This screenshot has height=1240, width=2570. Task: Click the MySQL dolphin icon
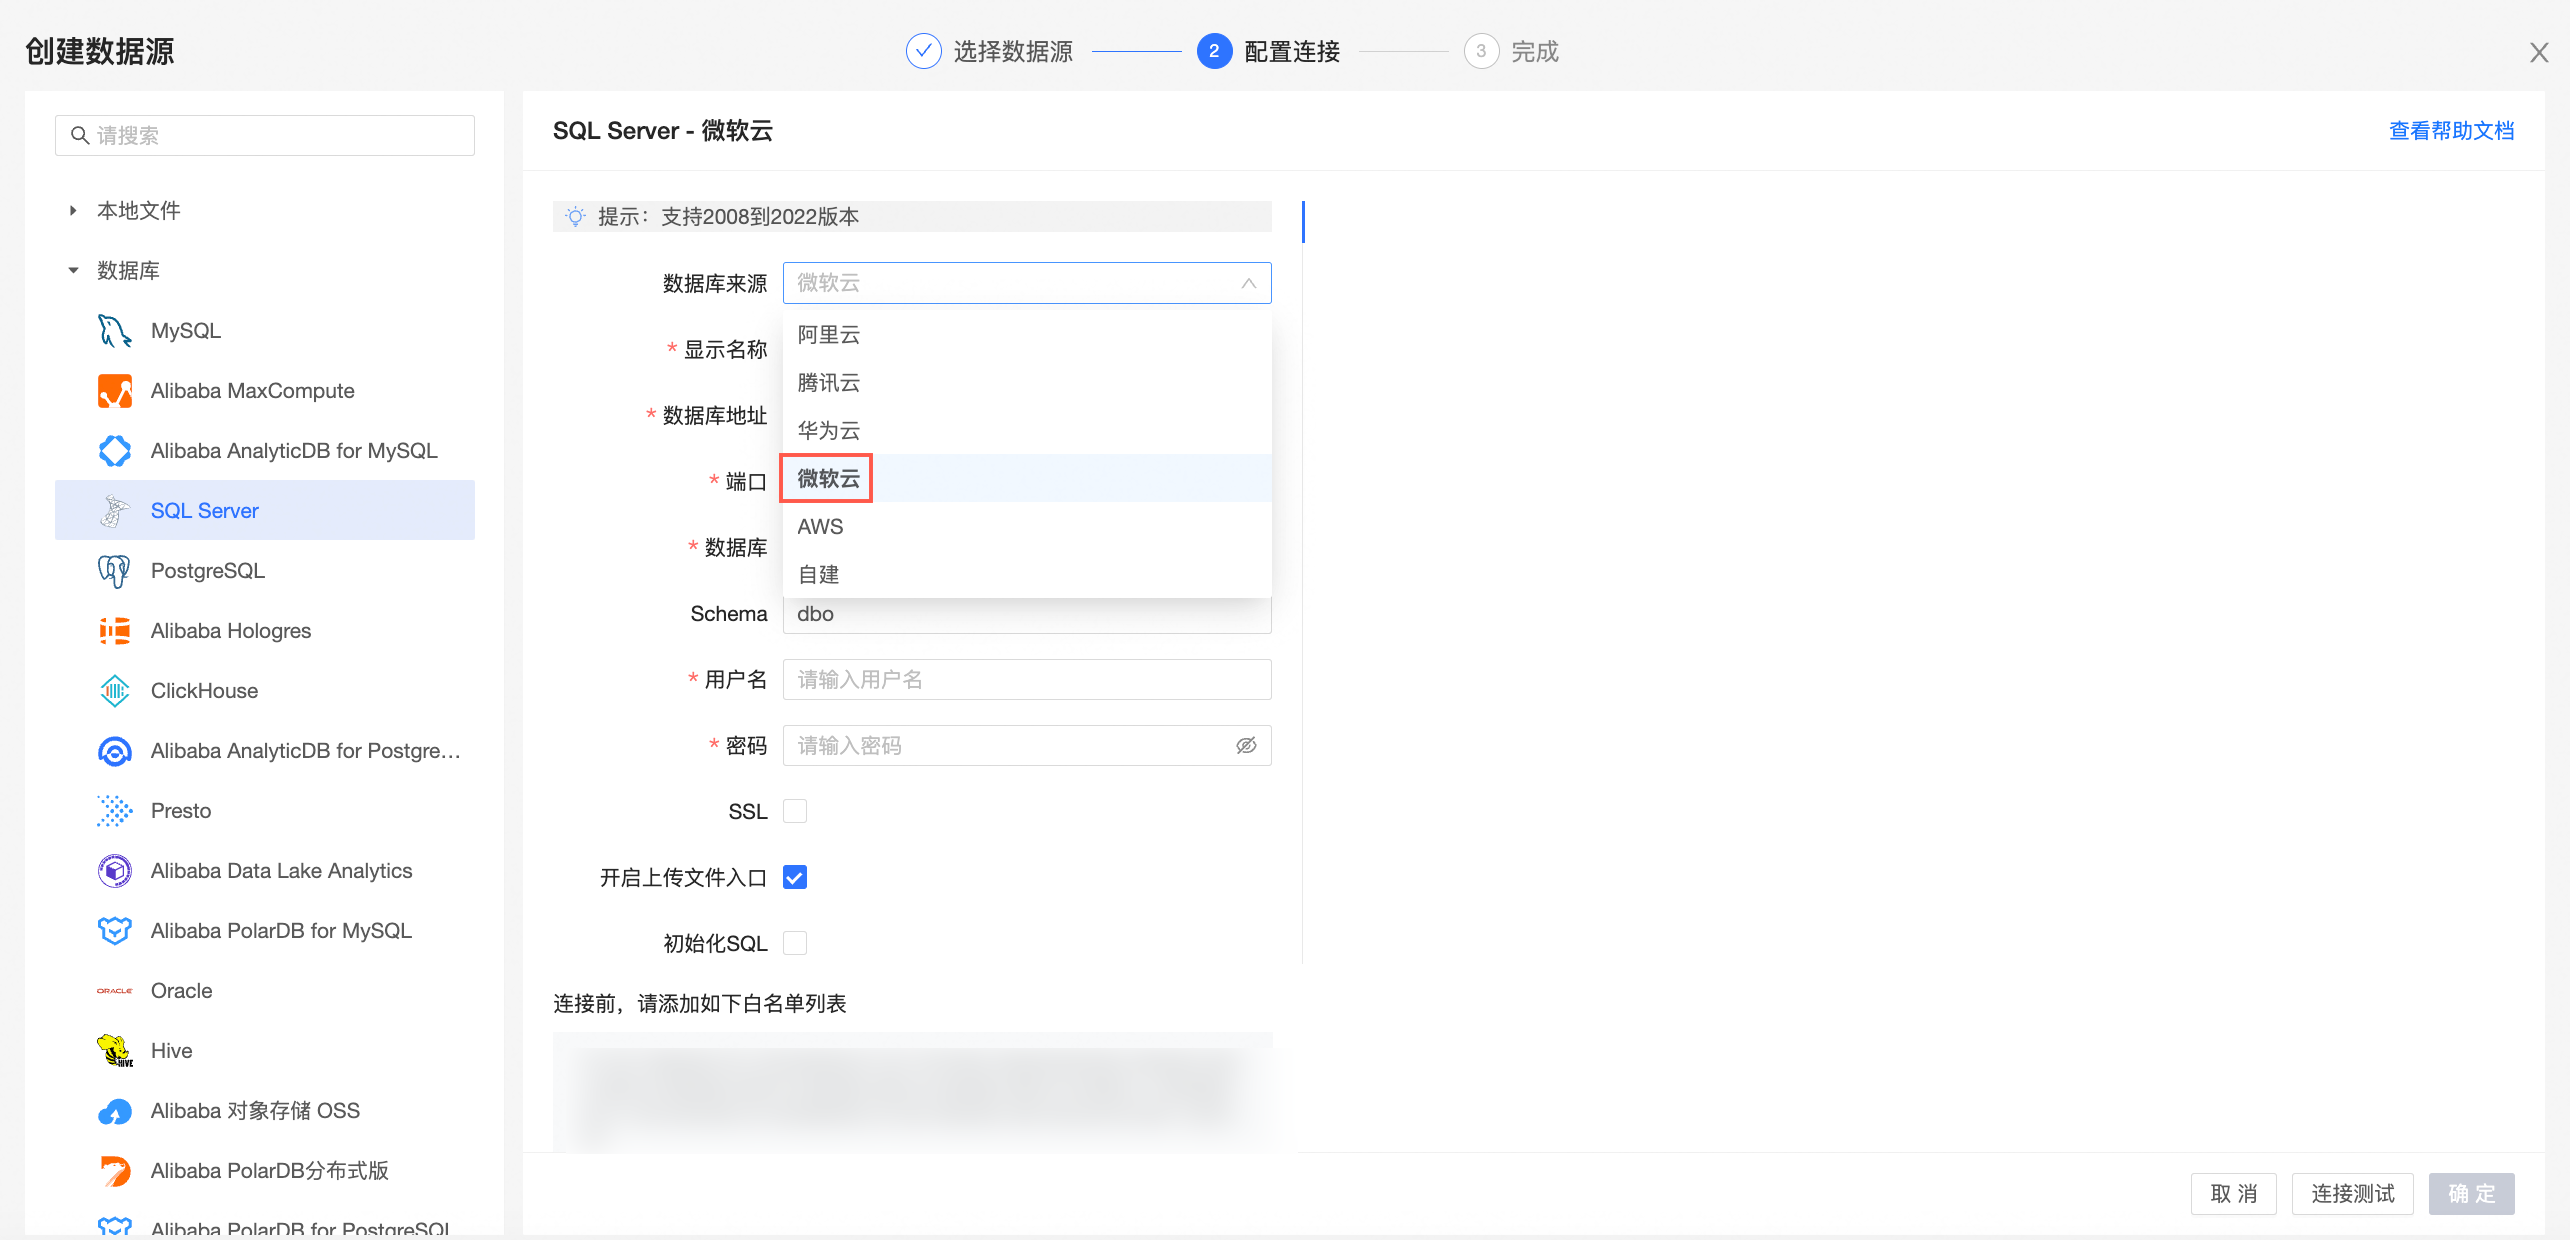(115, 331)
